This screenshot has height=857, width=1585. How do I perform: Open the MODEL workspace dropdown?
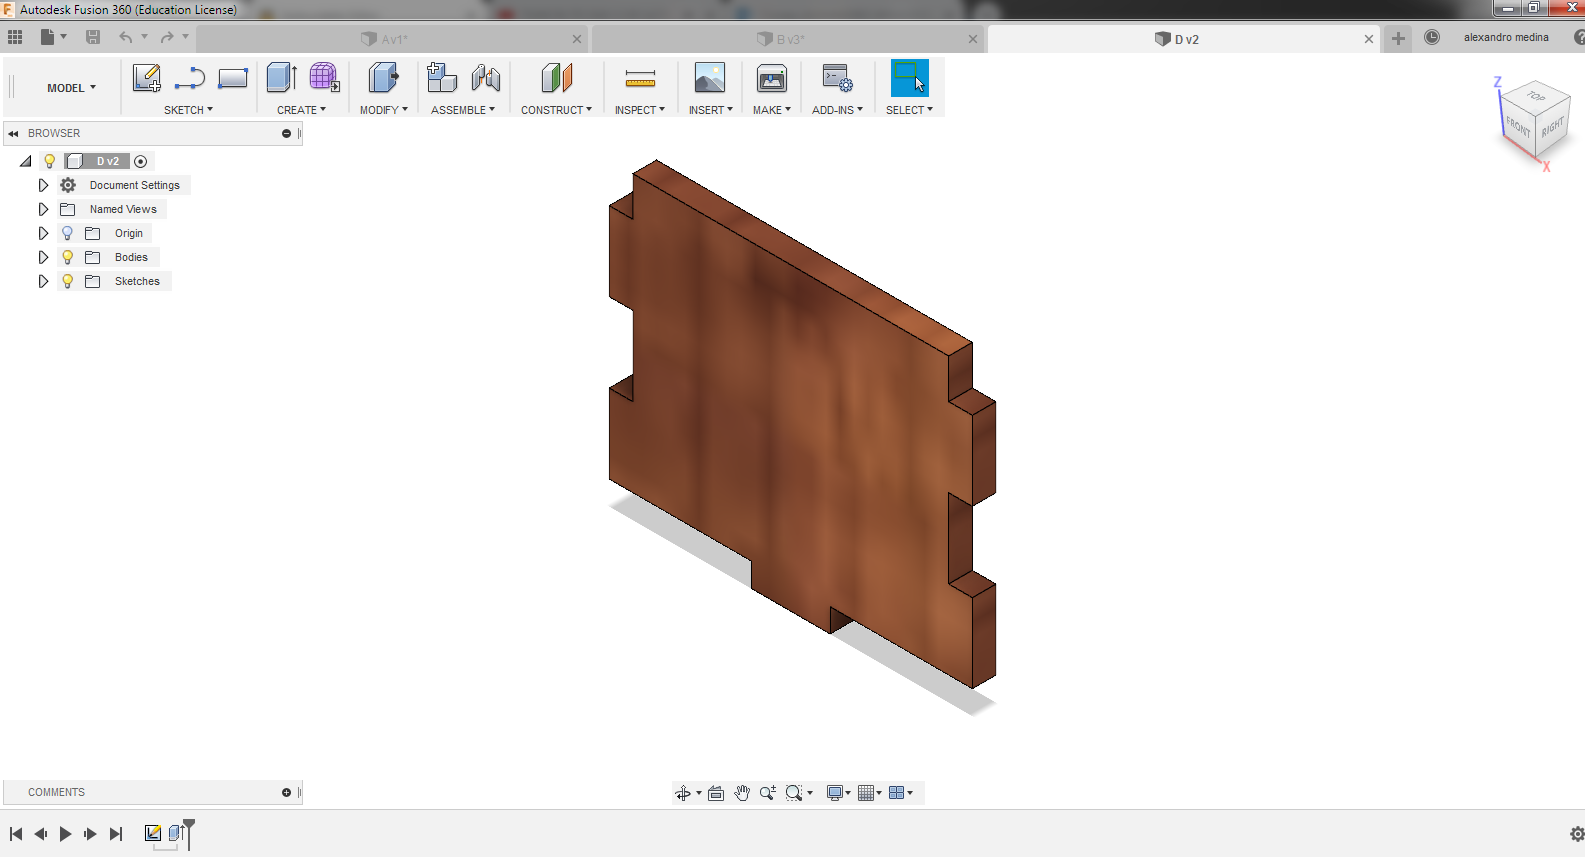tap(72, 88)
